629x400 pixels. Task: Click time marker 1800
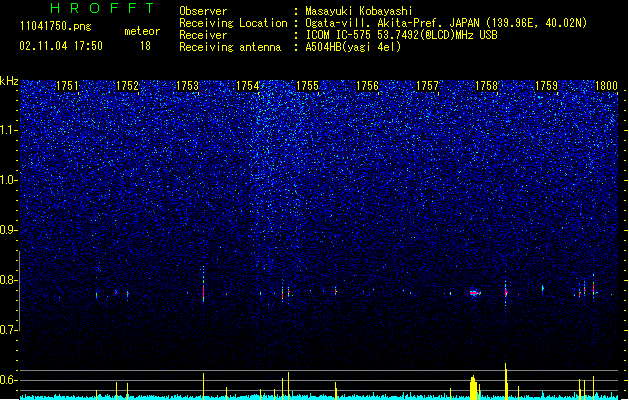tap(606, 86)
